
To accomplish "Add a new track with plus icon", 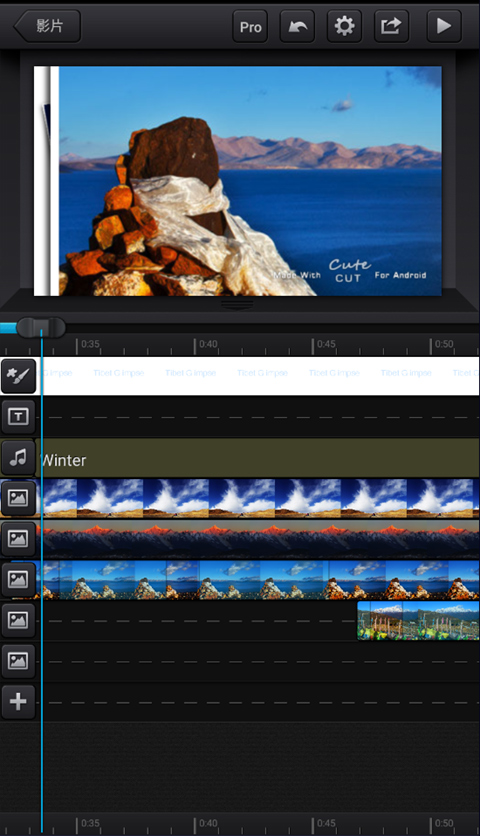I will [x=18, y=701].
